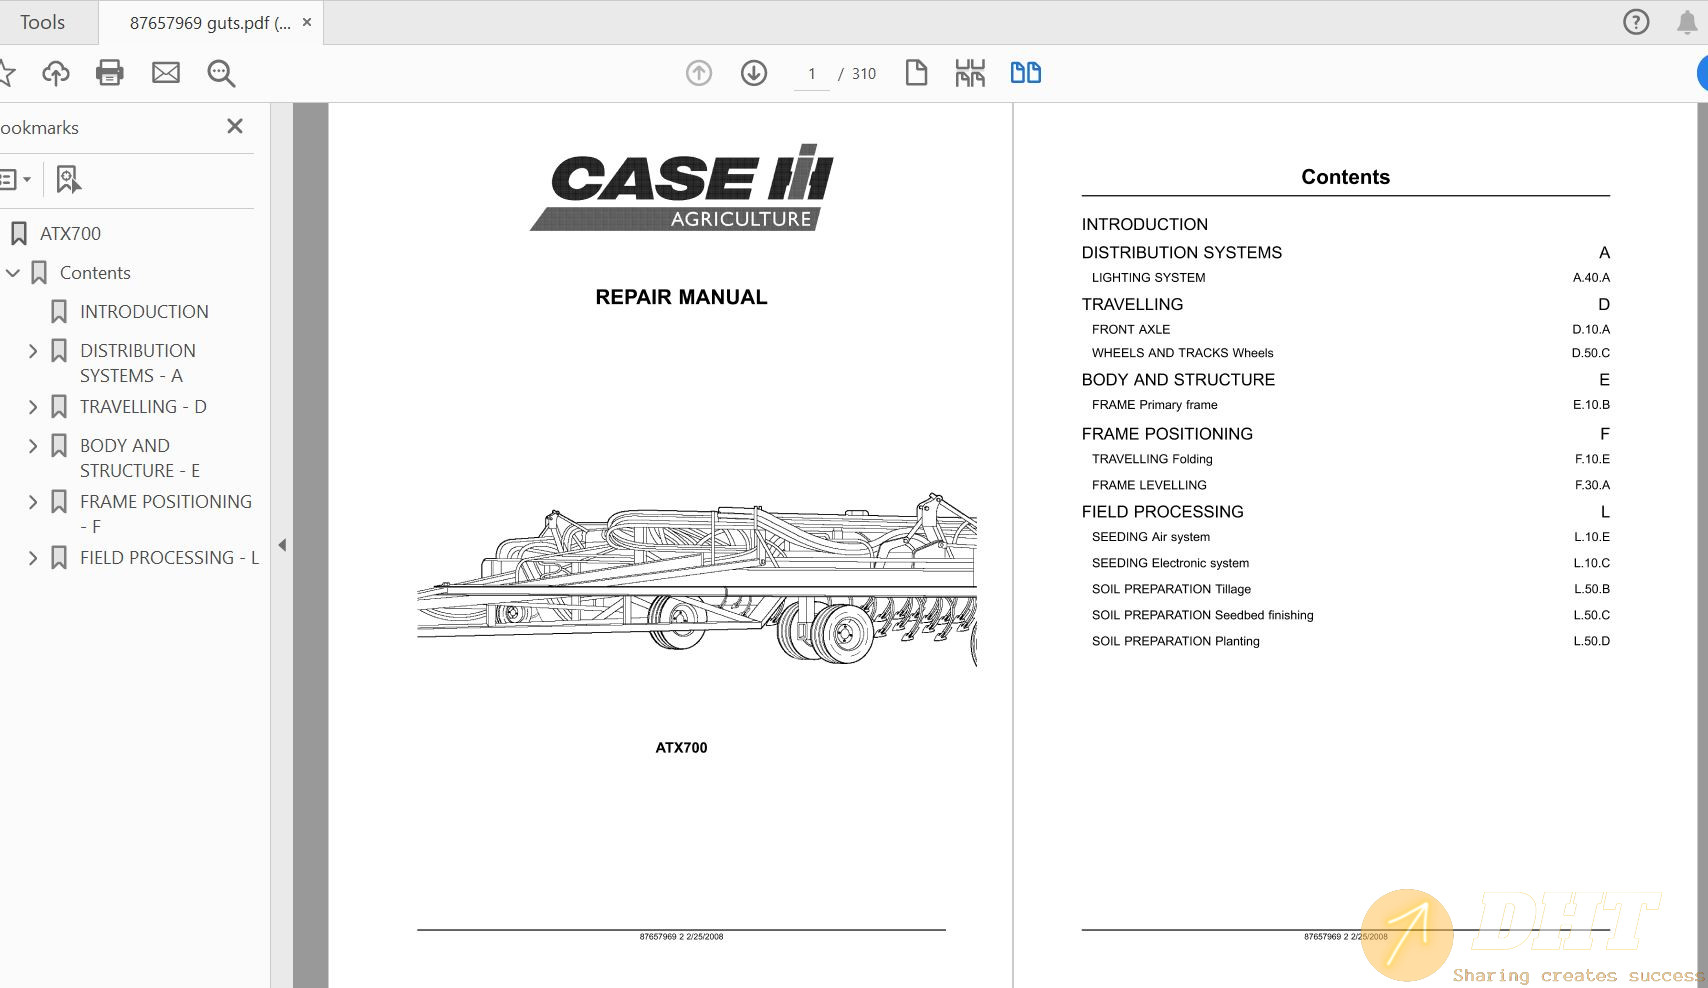
Task: Select single page view icon
Action: tap(916, 73)
